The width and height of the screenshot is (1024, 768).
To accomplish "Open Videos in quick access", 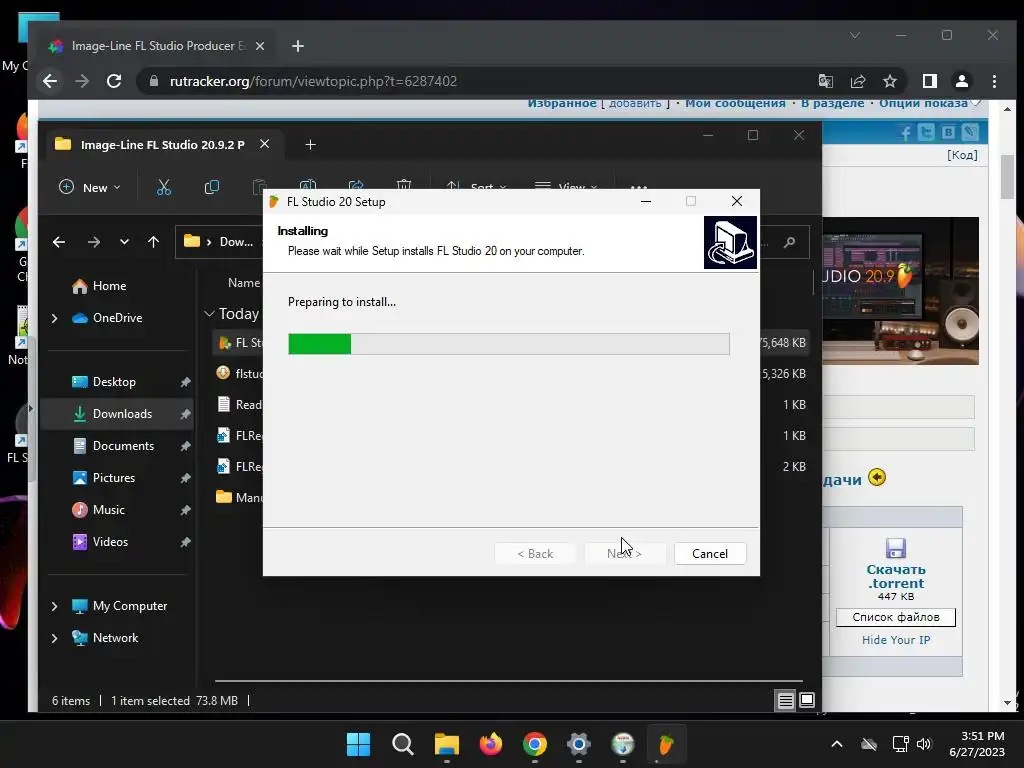I will (x=101, y=542).
